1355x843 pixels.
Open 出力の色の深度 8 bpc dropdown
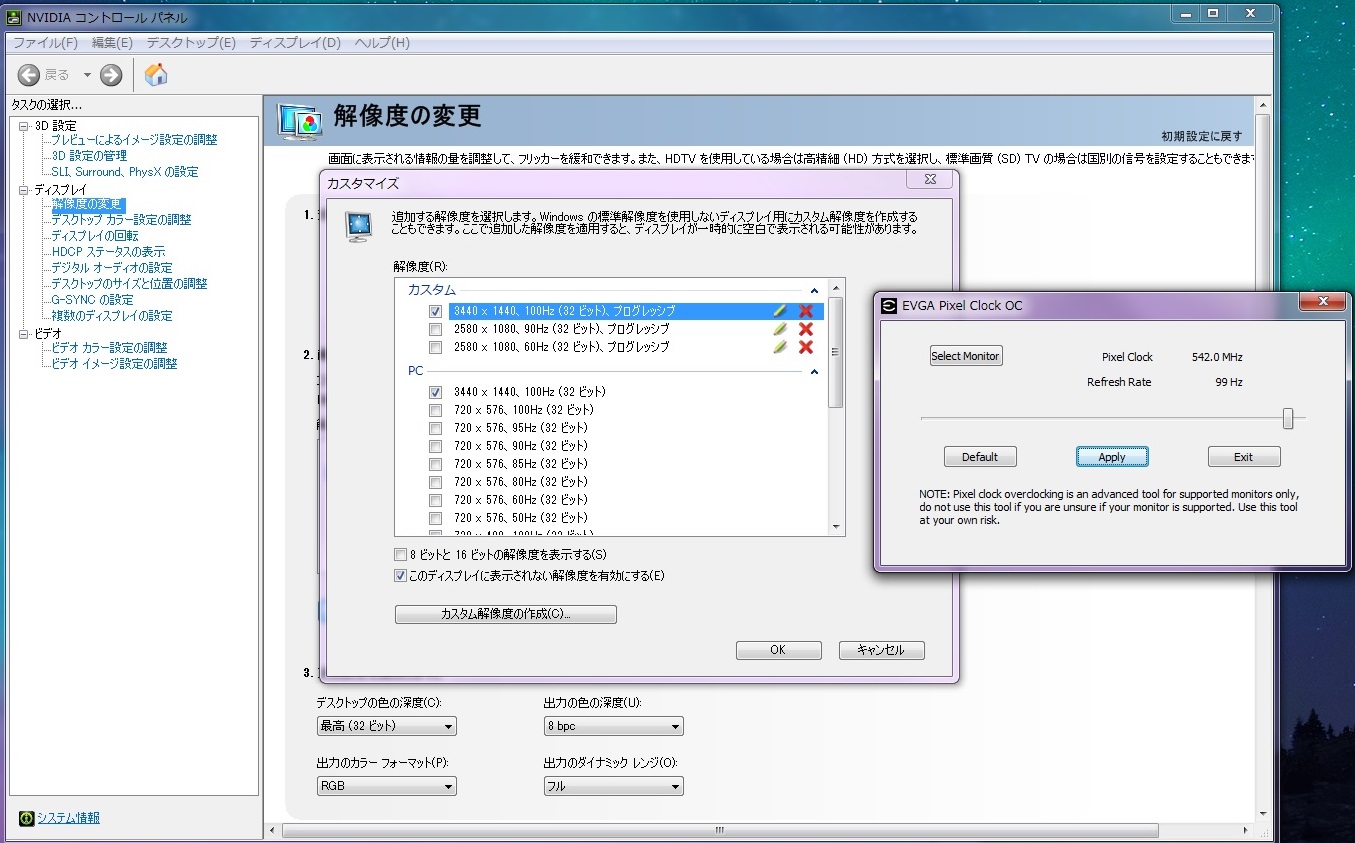pyautogui.click(x=613, y=726)
